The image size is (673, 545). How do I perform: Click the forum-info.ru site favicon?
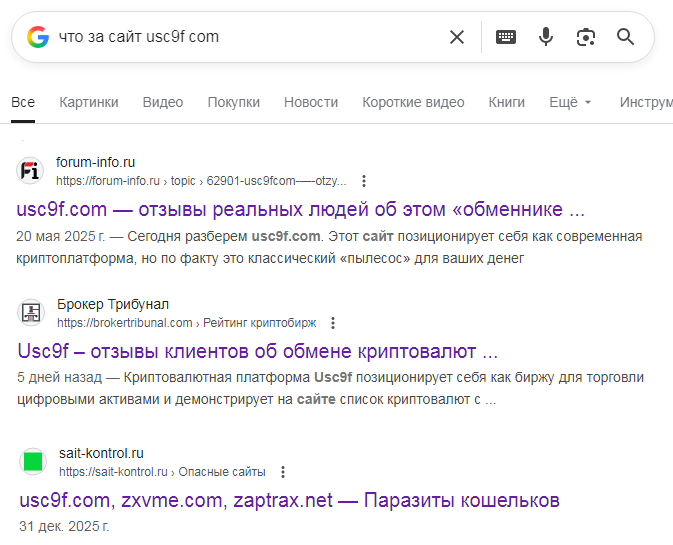32,171
